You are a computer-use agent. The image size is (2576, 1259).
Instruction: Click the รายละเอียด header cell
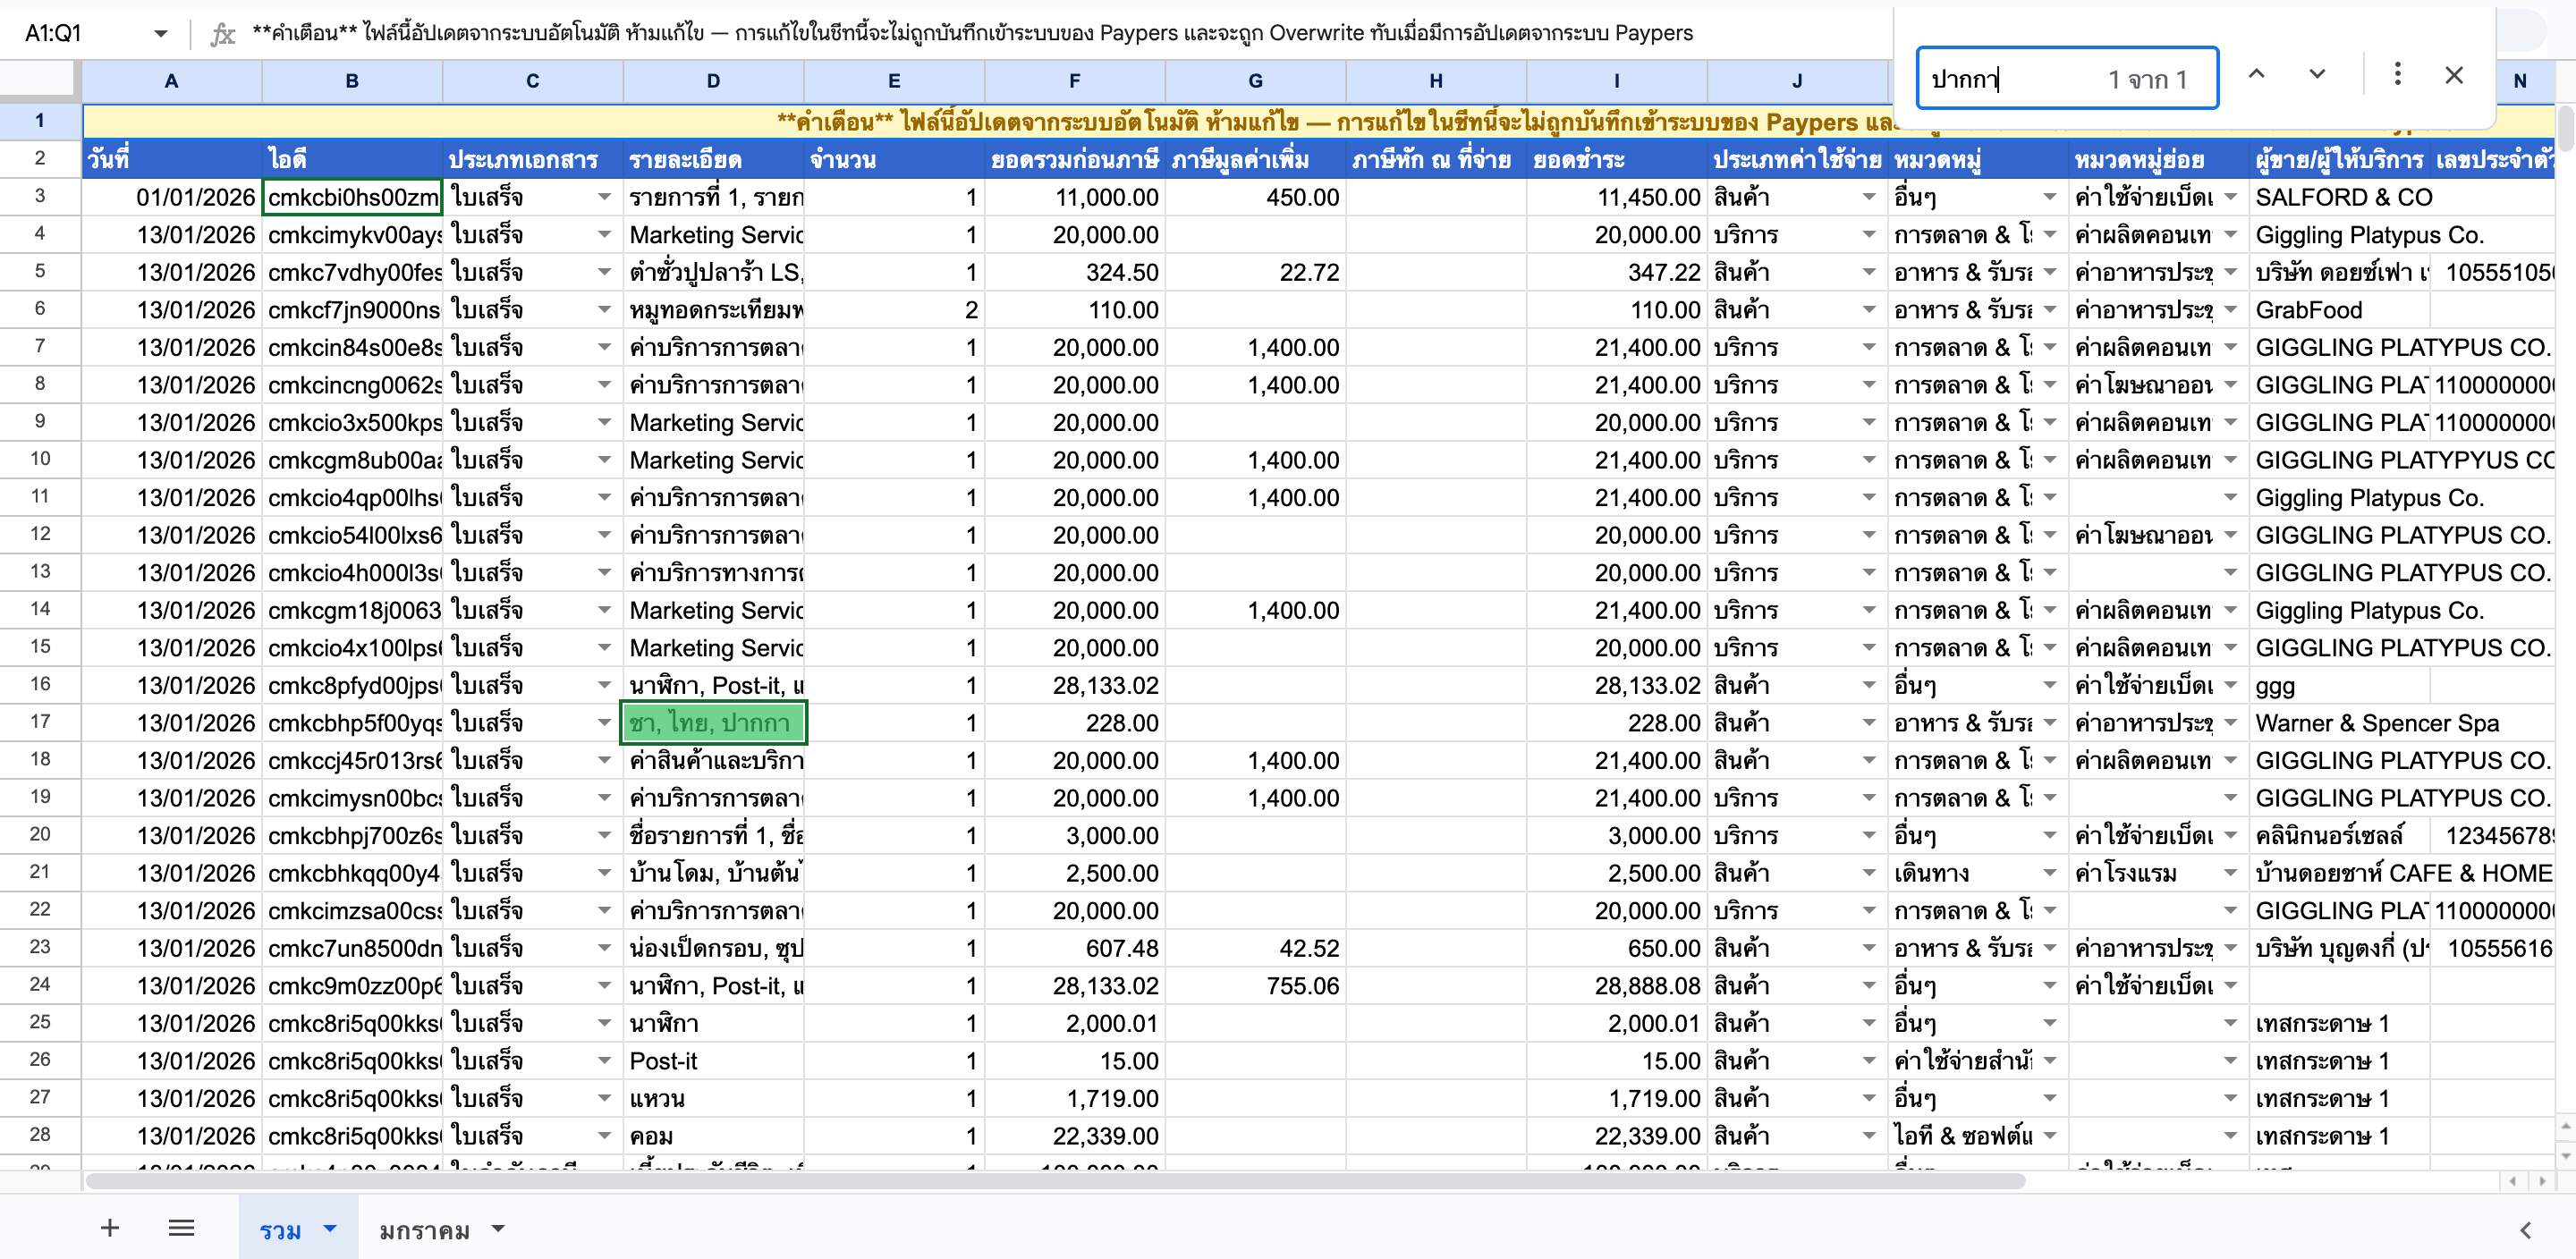point(713,159)
